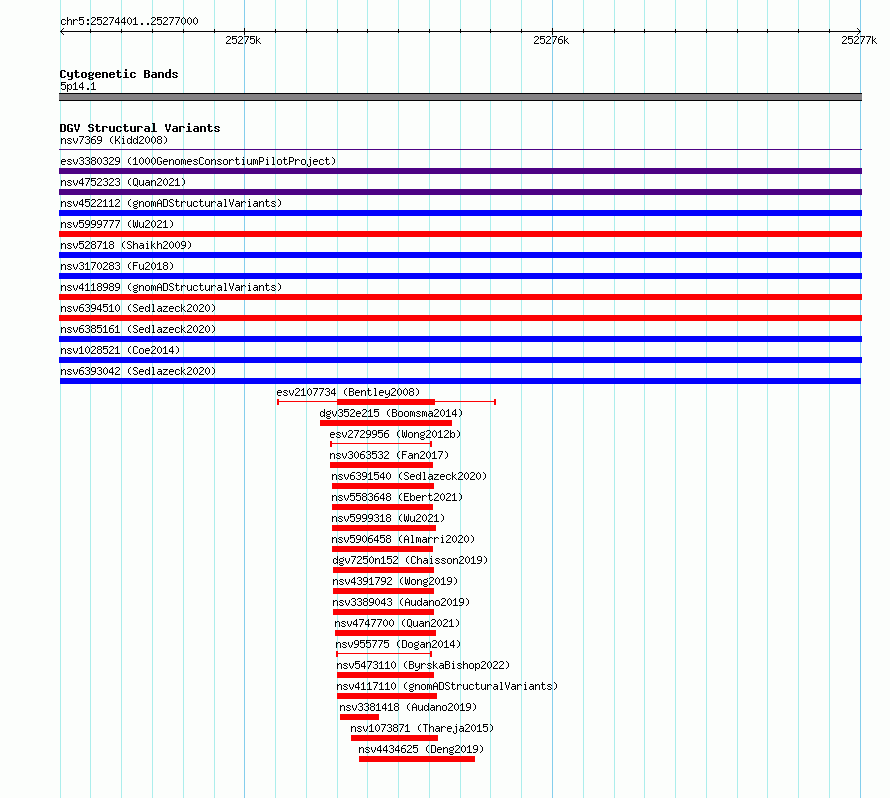Open nsv3389043 (Audano2019) label
The image size is (890, 798).
[x=401, y=602]
